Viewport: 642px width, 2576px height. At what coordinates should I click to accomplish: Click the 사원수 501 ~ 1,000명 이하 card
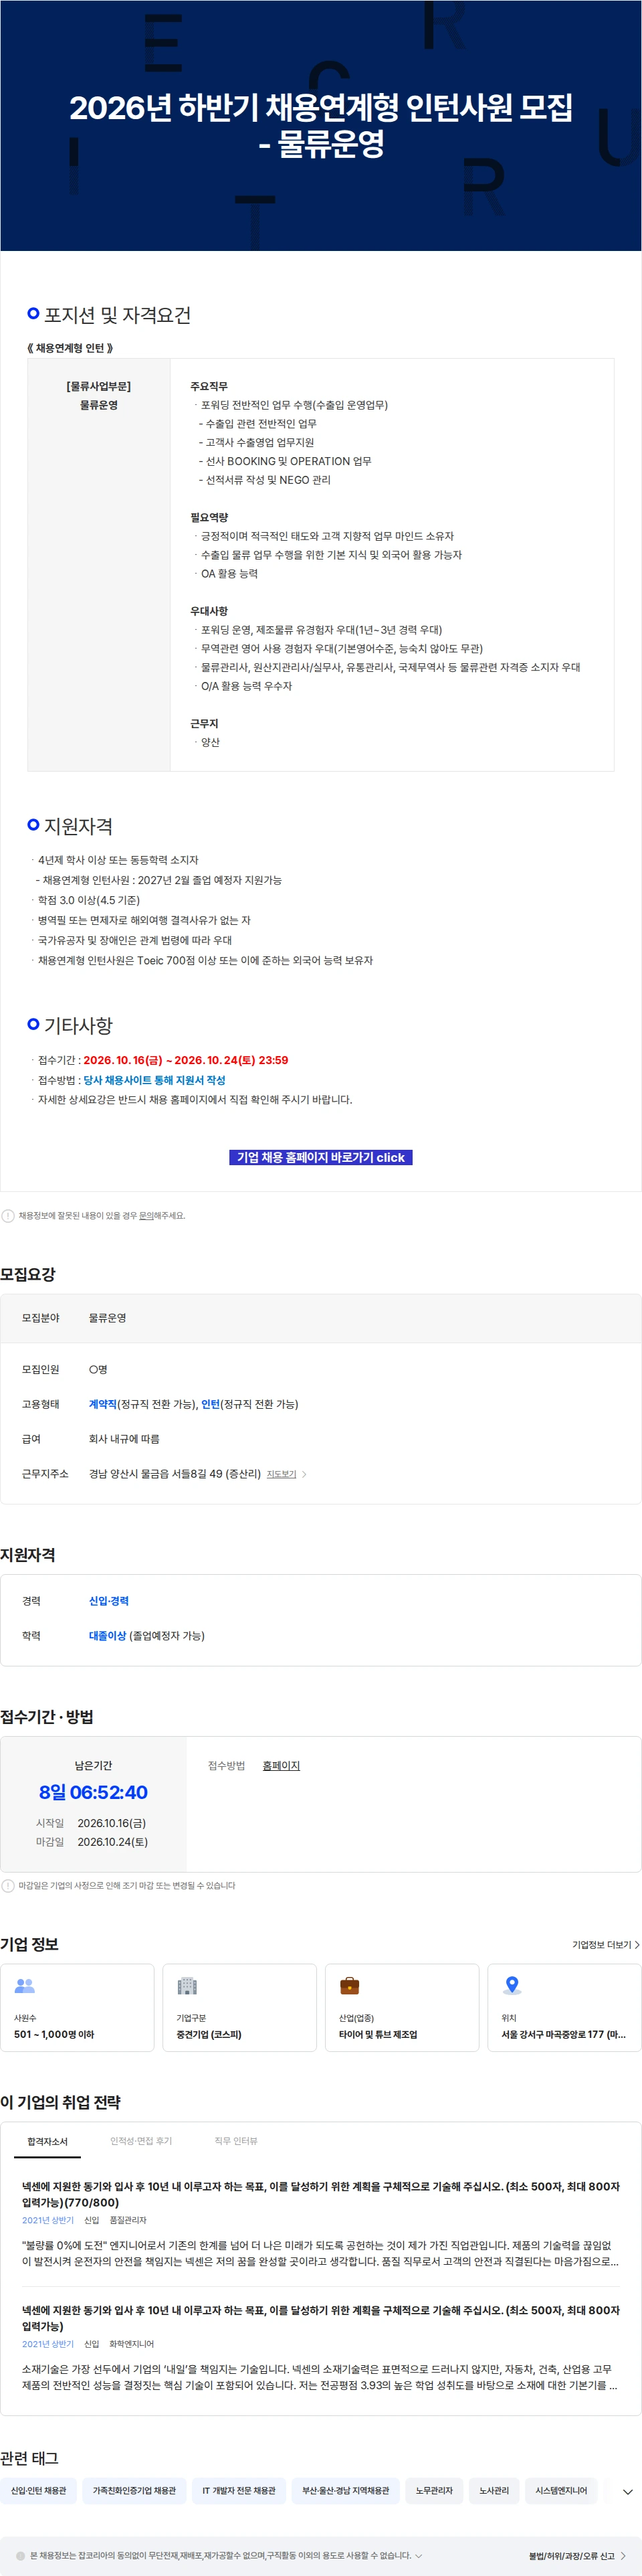point(77,2007)
